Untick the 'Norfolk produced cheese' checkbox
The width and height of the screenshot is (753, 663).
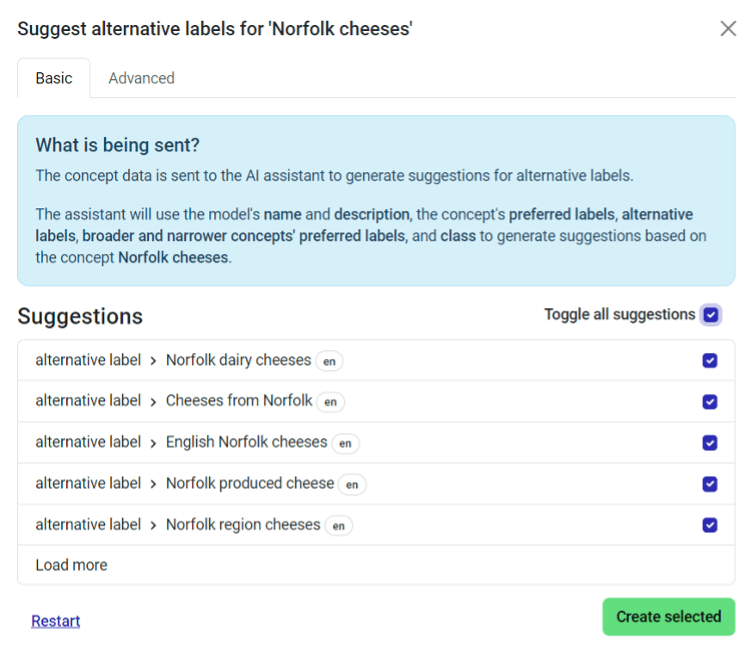point(710,484)
